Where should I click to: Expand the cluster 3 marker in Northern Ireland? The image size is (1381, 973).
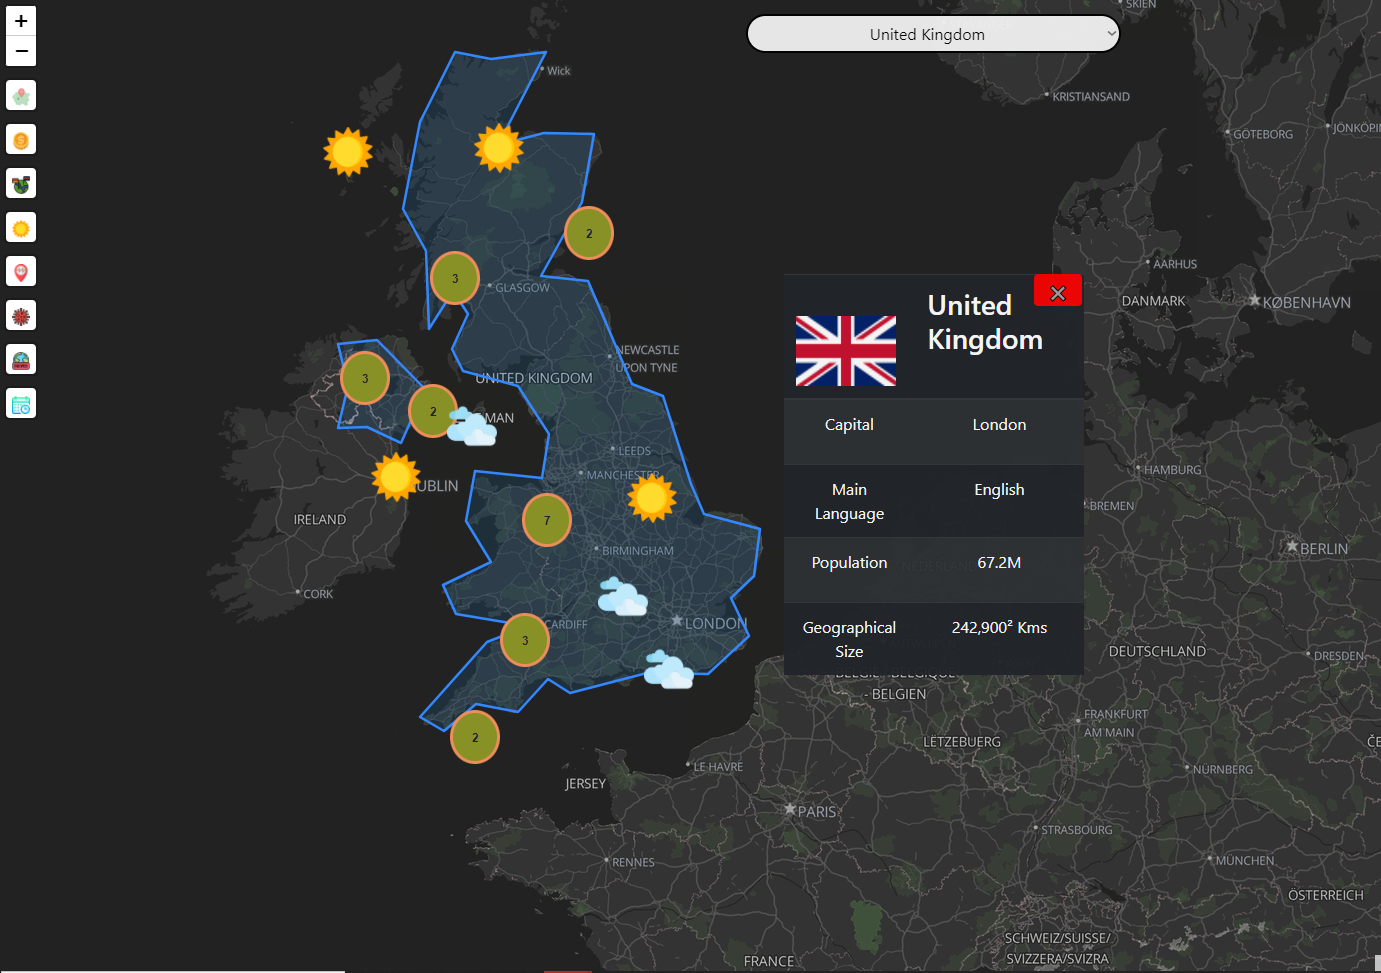coord(365,378)
